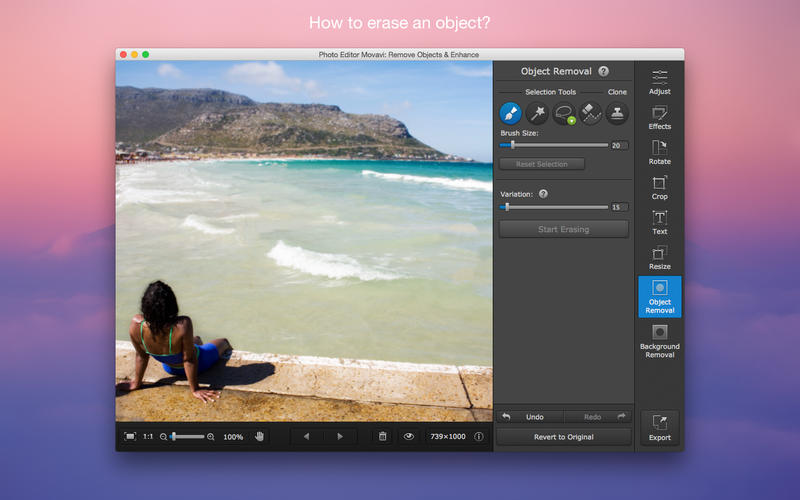This screenshot has height=500, width=800.
Task: Switch to the Crop tab
Action: pos(659,187)
